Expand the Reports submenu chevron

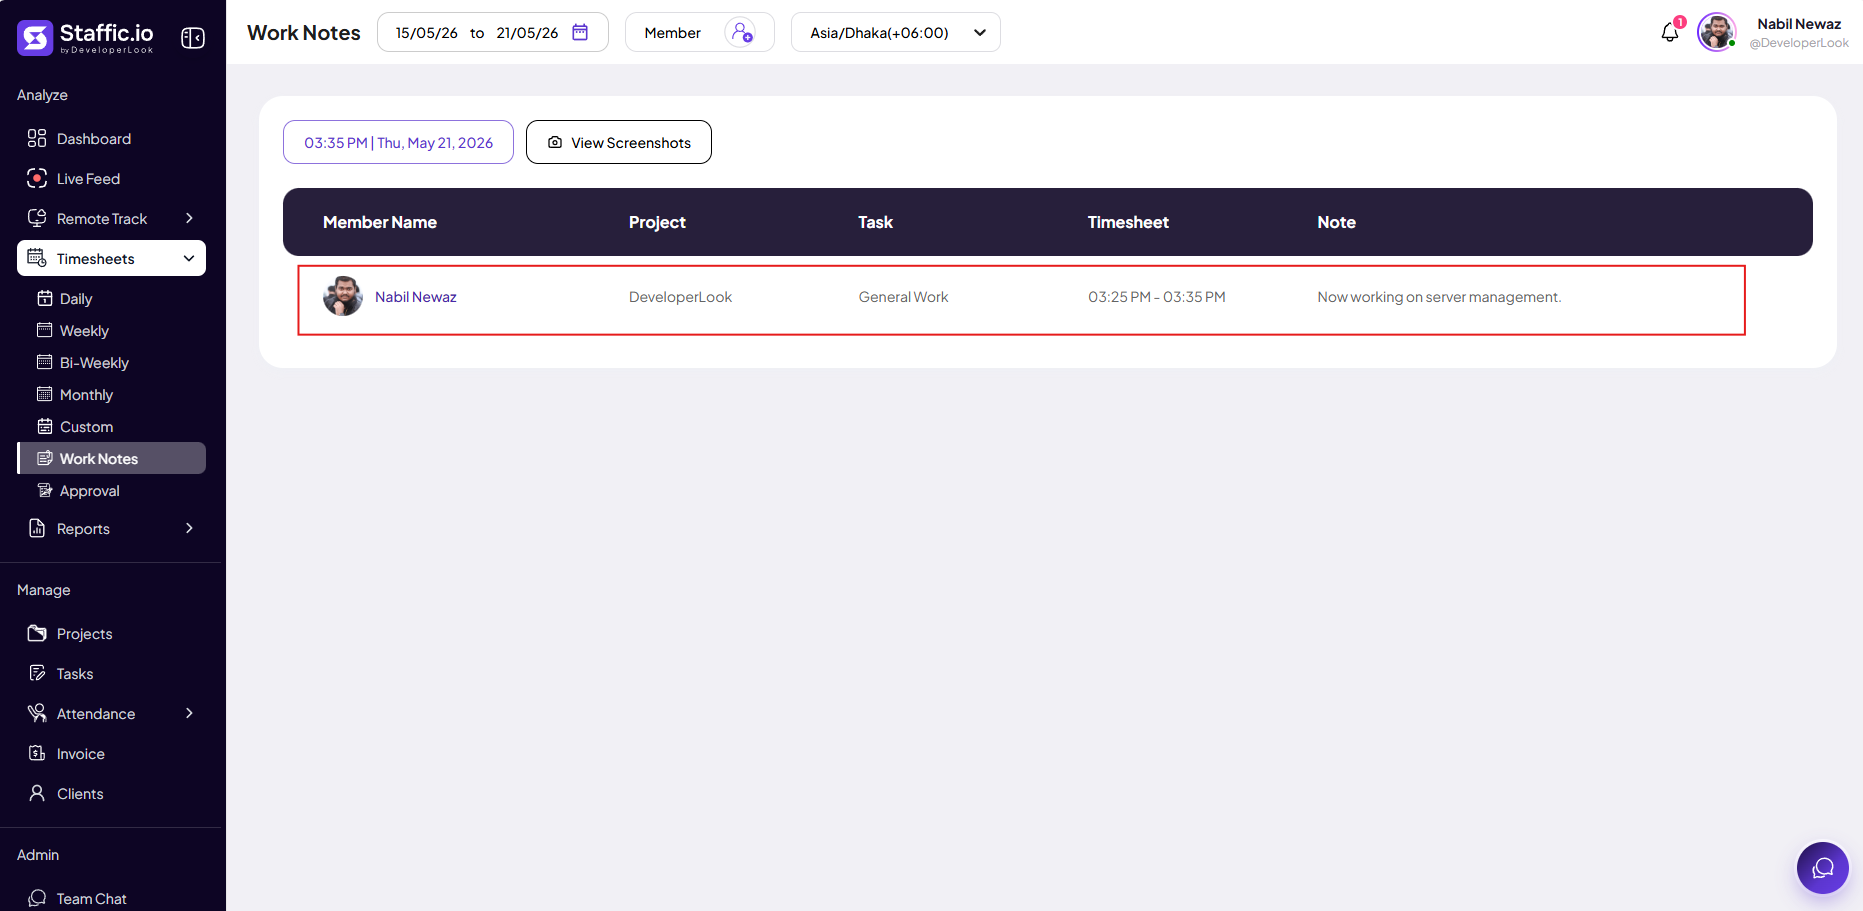click(189, 528)
